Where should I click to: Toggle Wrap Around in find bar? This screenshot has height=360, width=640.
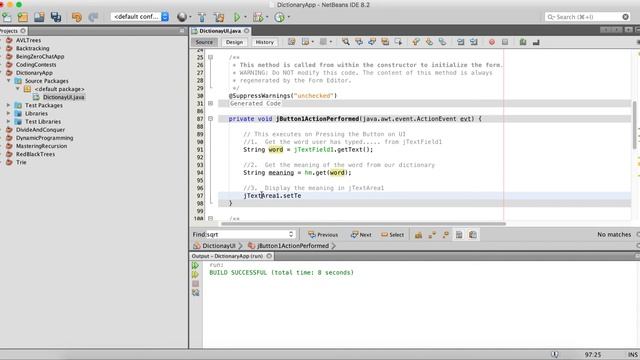(x=473, y=235)
